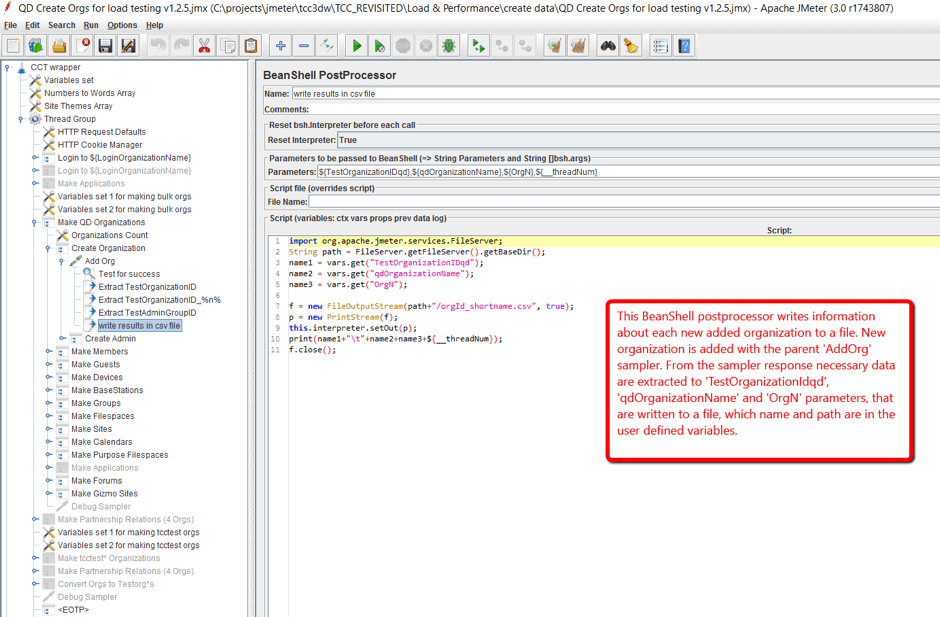Collapse the Thread Group node

(x=21, y=119)
